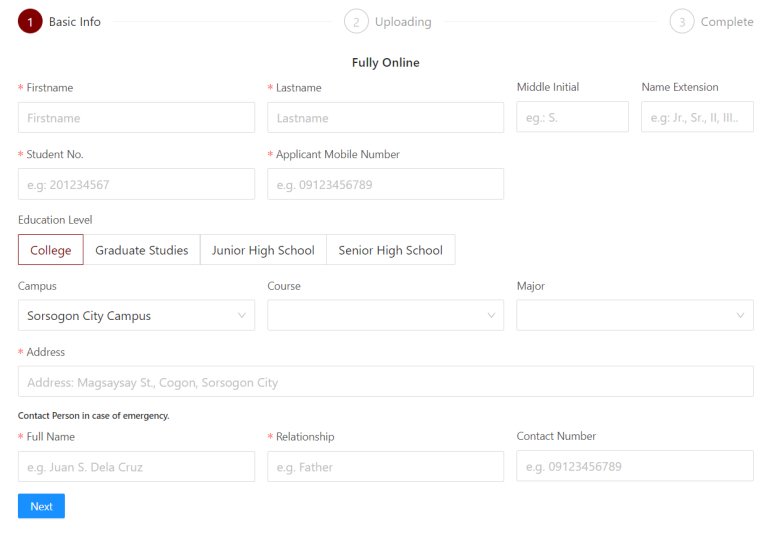Image resolution: width=768 pixels, height=535 pixels.
Task: Open the Major dropdown
Action: (634, 316)
